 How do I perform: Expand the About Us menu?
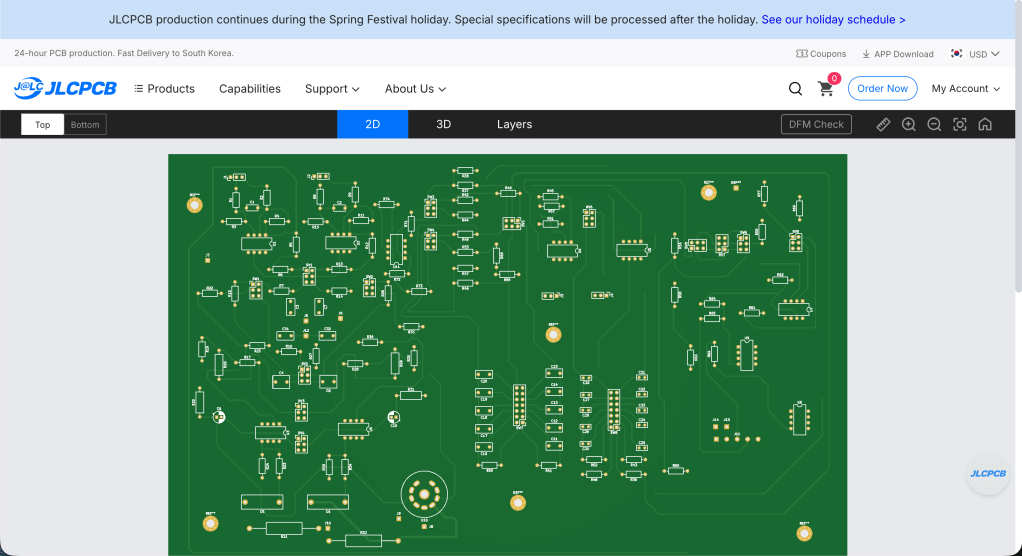(415, 89)
